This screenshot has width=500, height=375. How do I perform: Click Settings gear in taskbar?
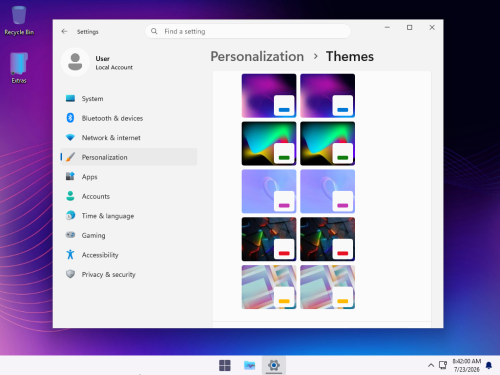click(x=274, y=365)
